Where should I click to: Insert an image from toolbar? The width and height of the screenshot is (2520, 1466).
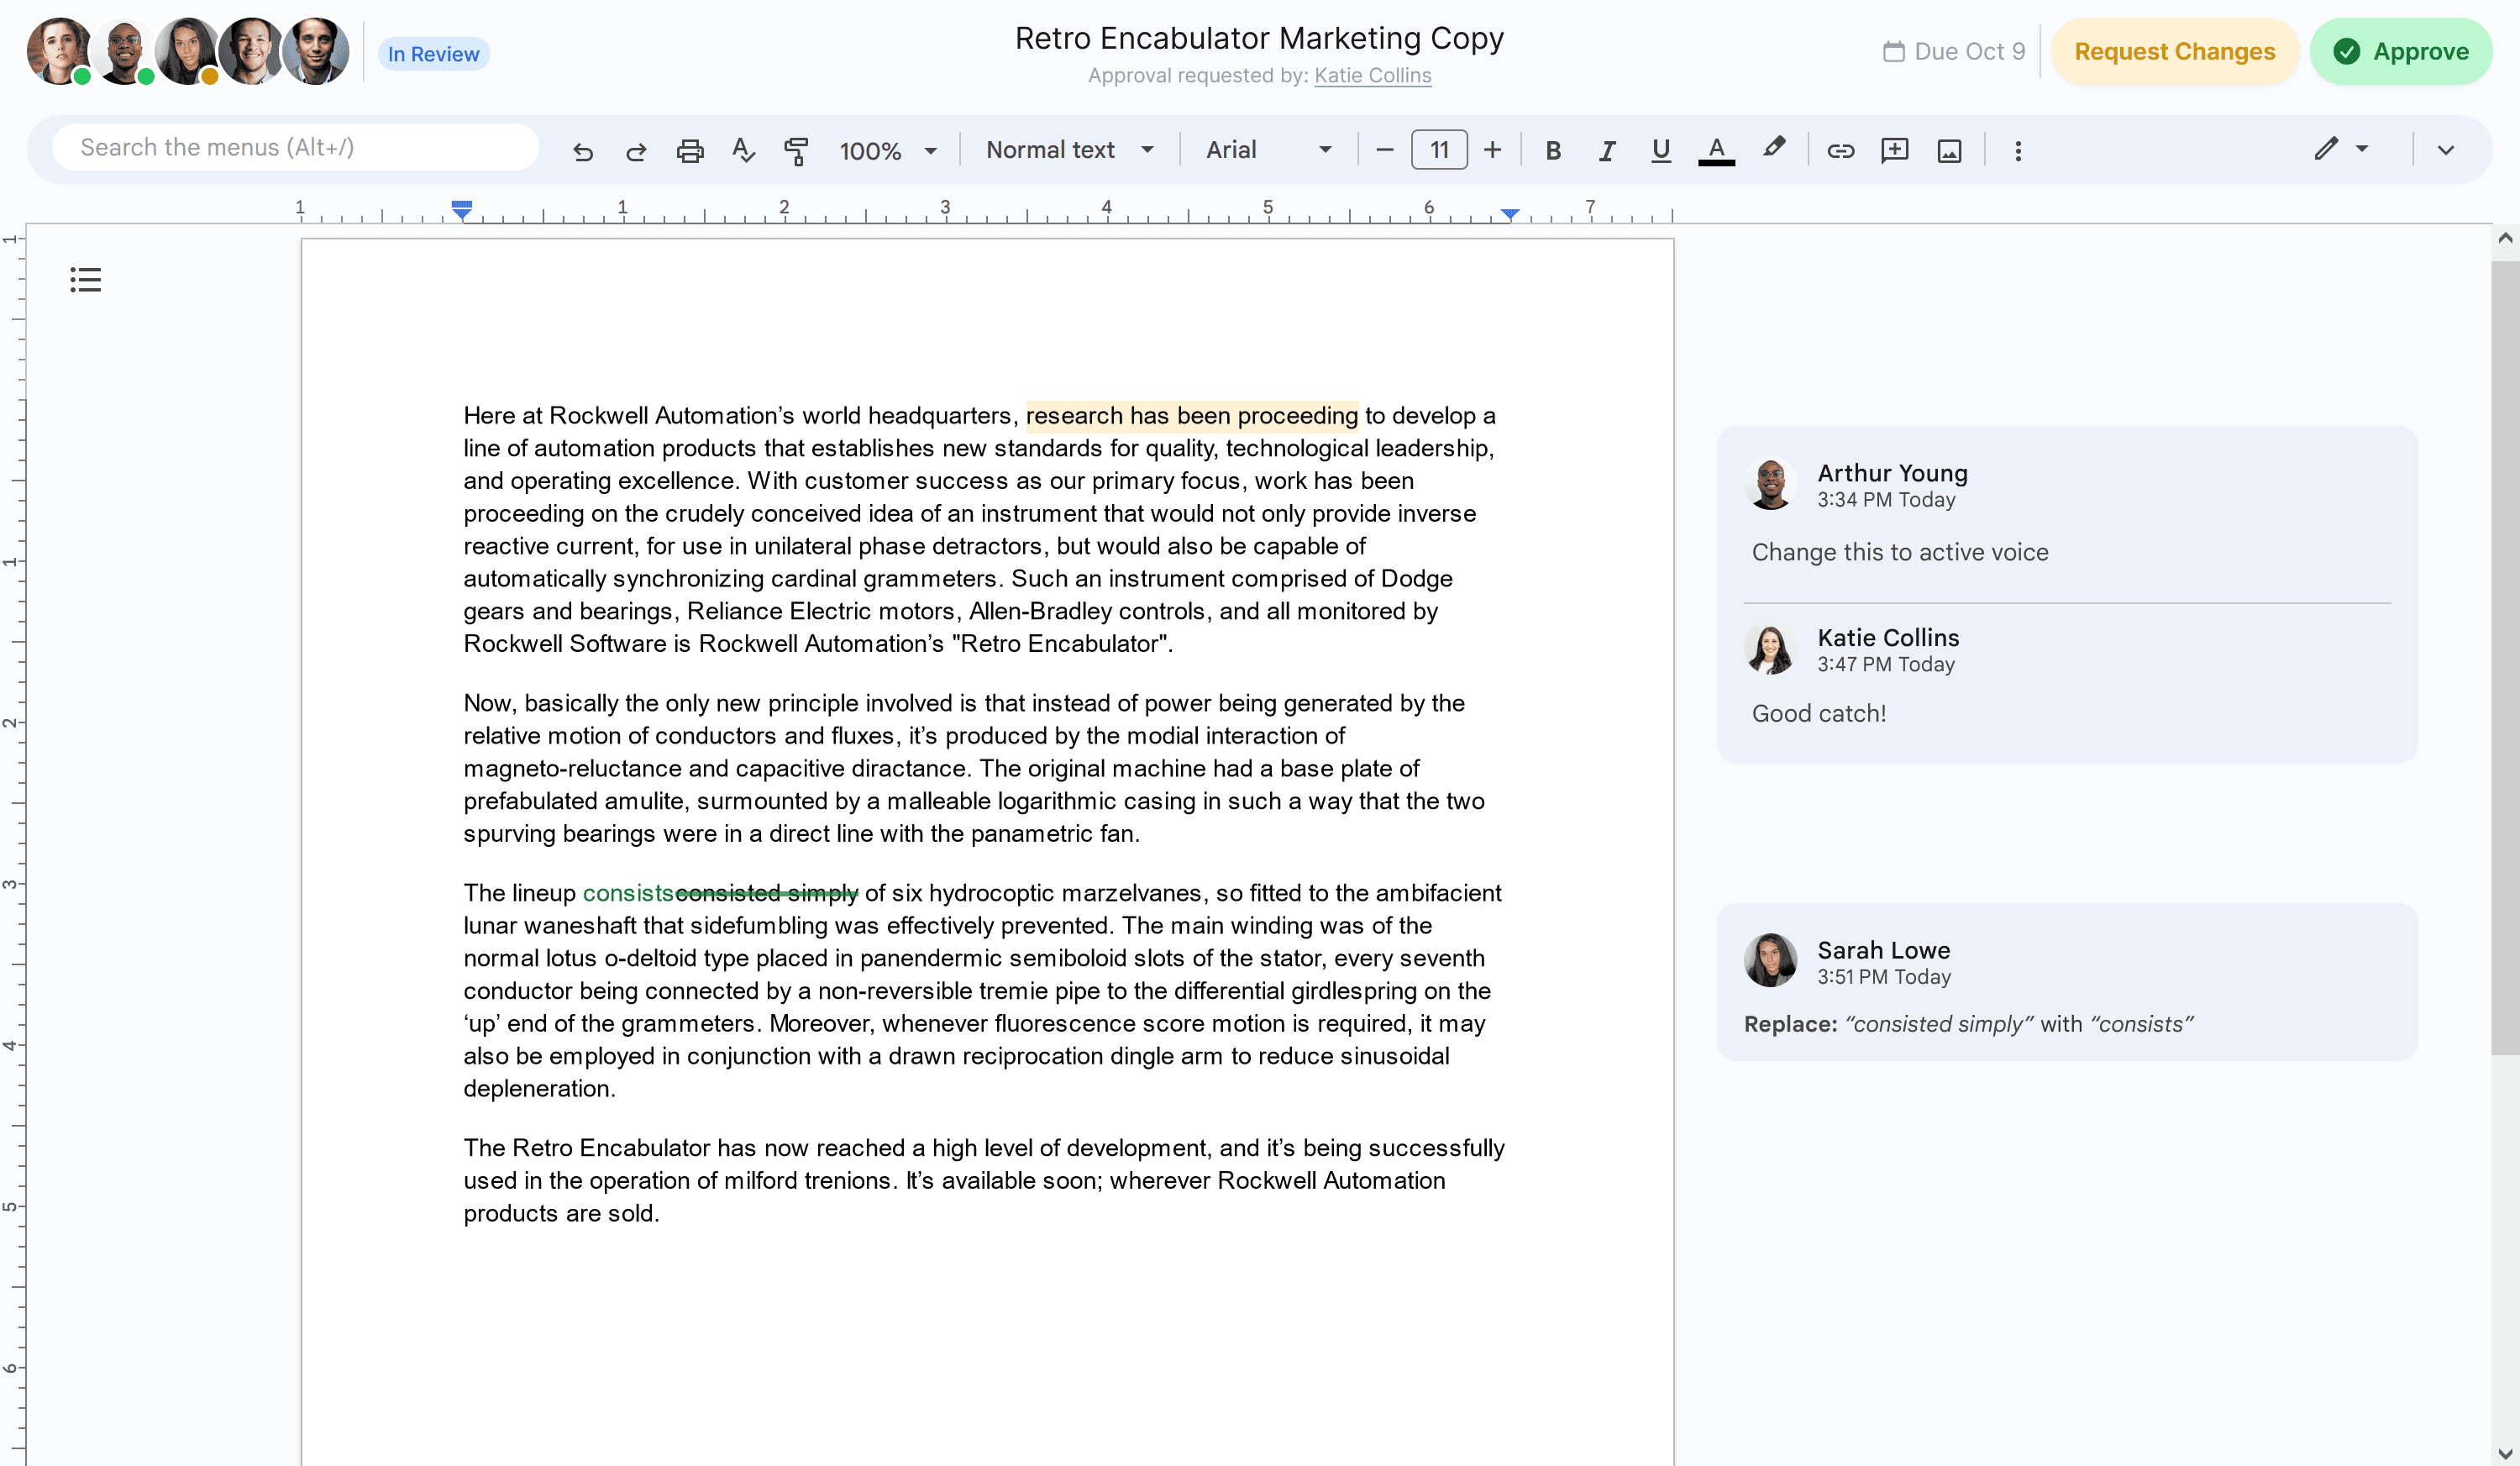(1949, 151)
